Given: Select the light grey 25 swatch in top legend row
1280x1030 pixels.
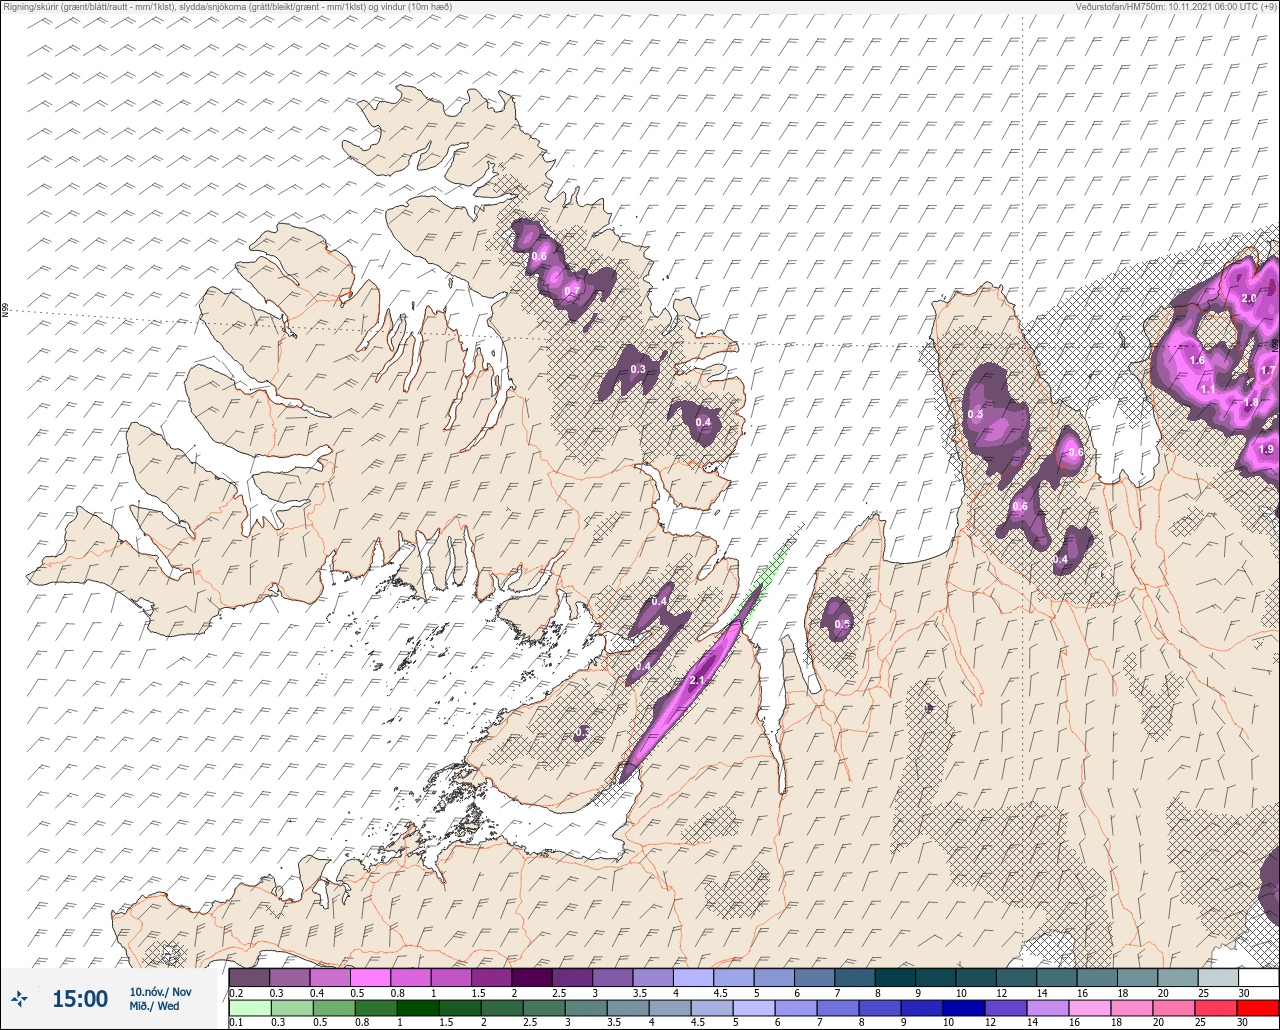Looking at the screenshot, I should click(x=1218, y=977).
